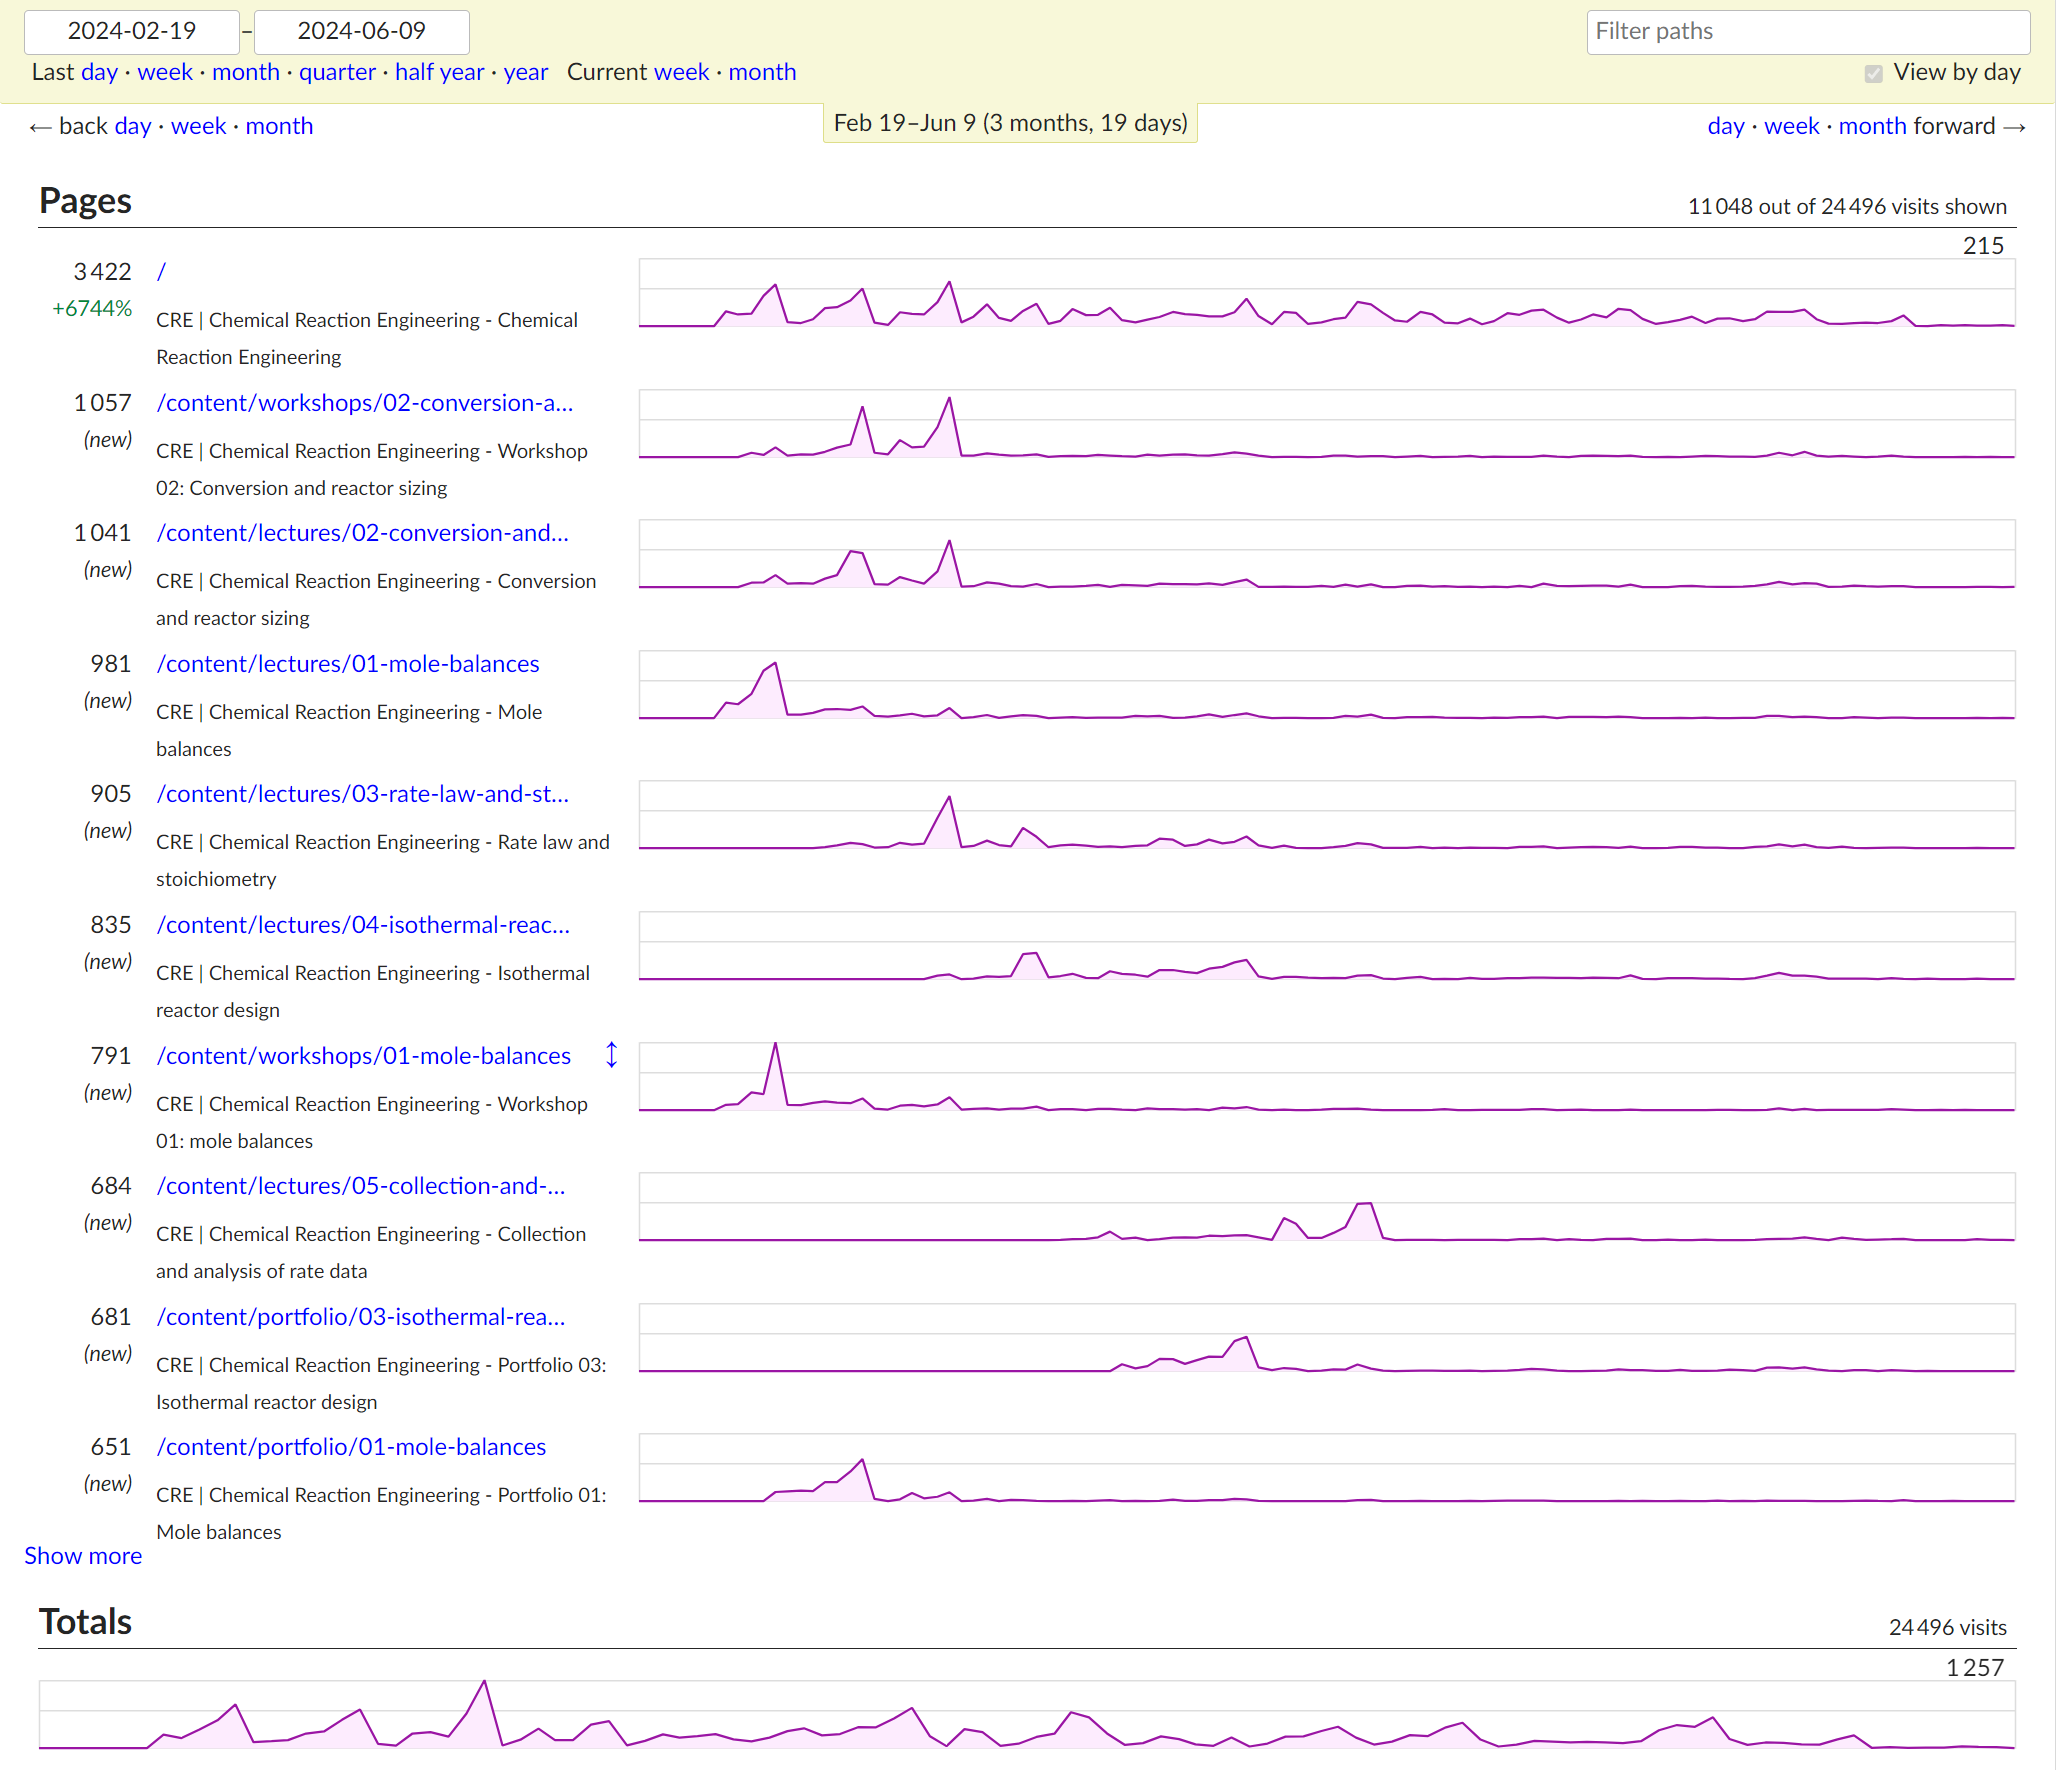
Task: Click the 1 057 visit count
Action: tap(102, 403)
